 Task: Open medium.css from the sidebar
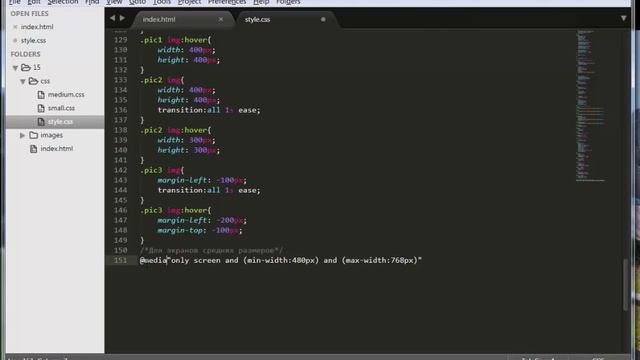click(x=66, y=95)
